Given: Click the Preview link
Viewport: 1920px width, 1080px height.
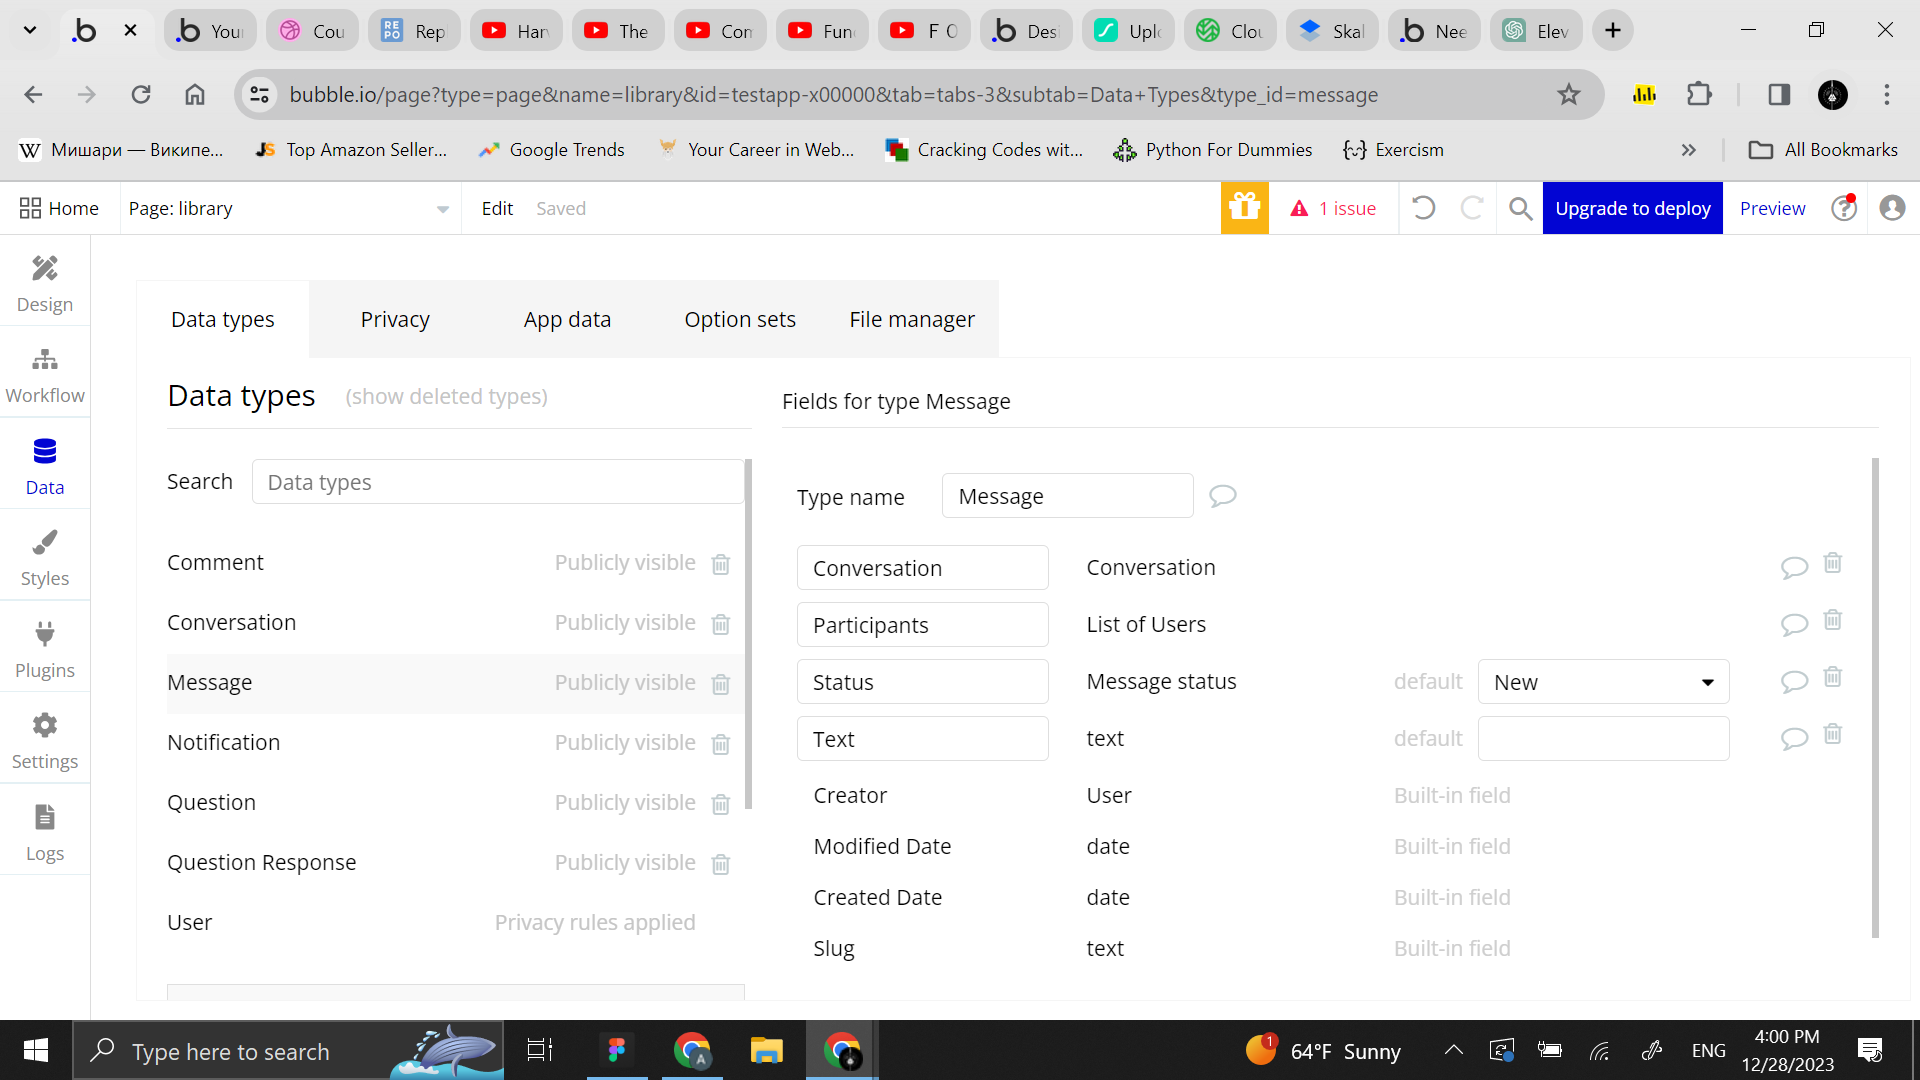Looking at the screenshot, I should pyautogui.click(x=1772, y=208).
